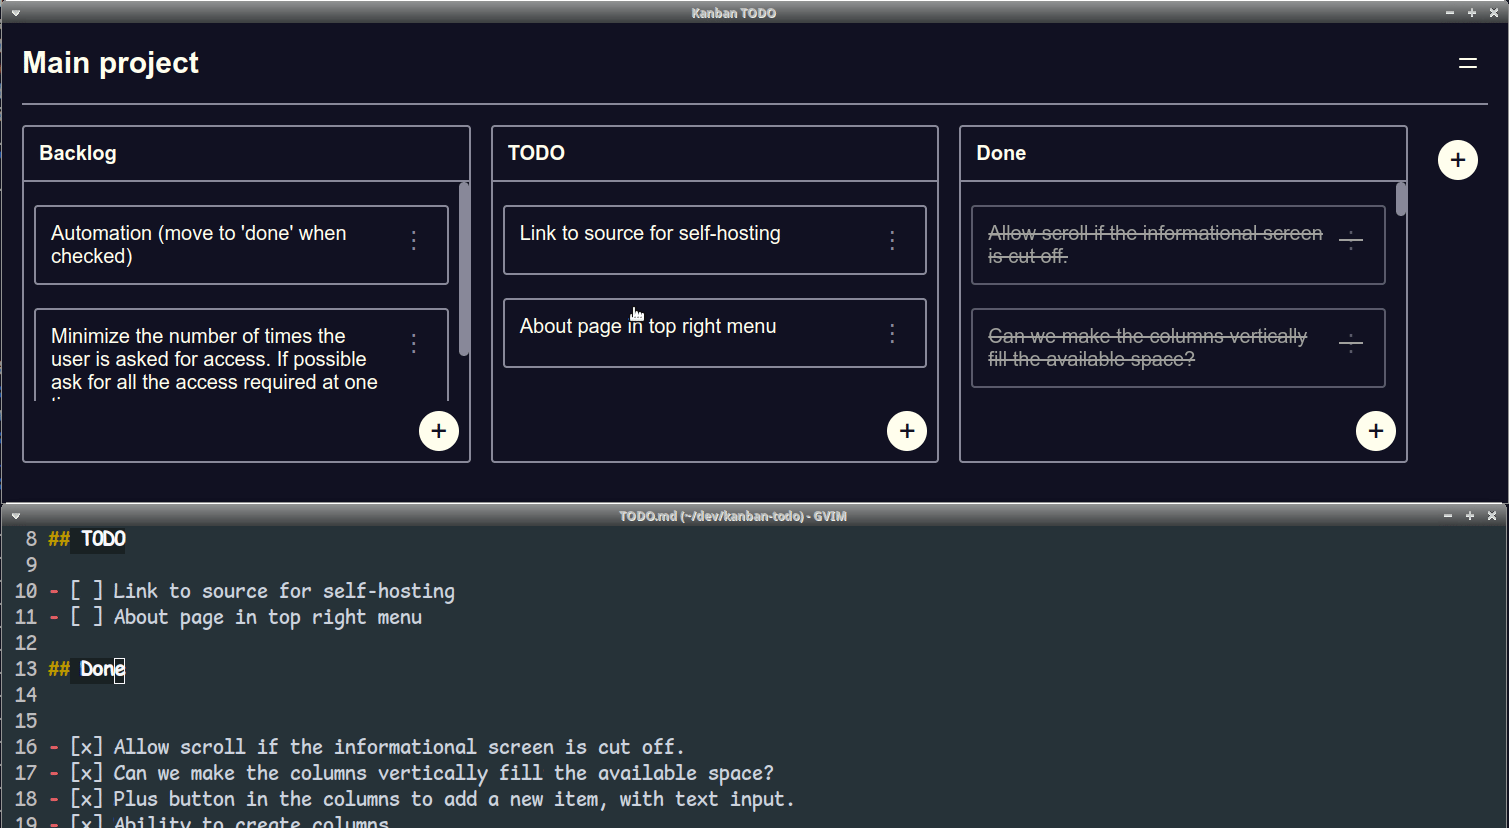
Task: Add a new item to the Done column
Action: click(1376, 431)
